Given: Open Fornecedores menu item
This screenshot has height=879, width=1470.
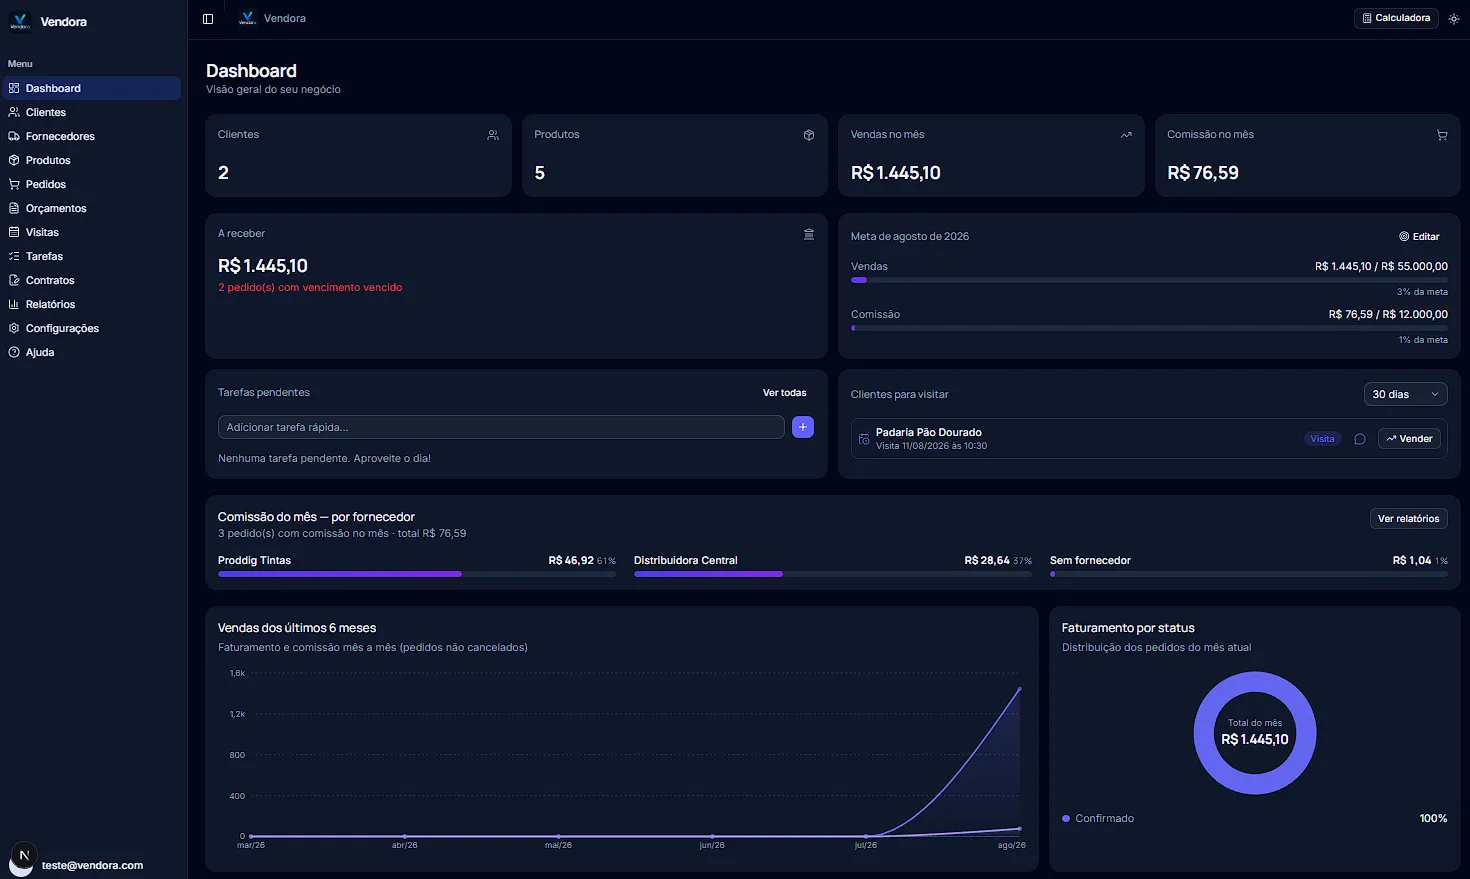Looking at the screenshot, I should [x=91, y=136].
